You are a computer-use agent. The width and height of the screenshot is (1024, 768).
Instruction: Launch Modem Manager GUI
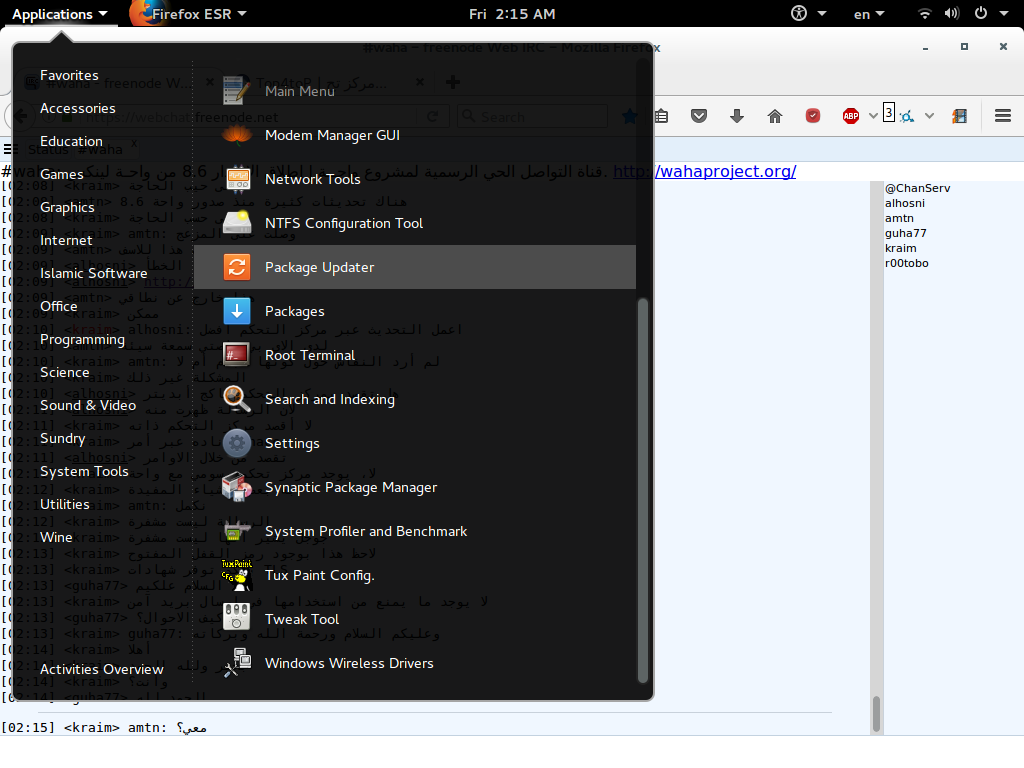coord(331,135)
